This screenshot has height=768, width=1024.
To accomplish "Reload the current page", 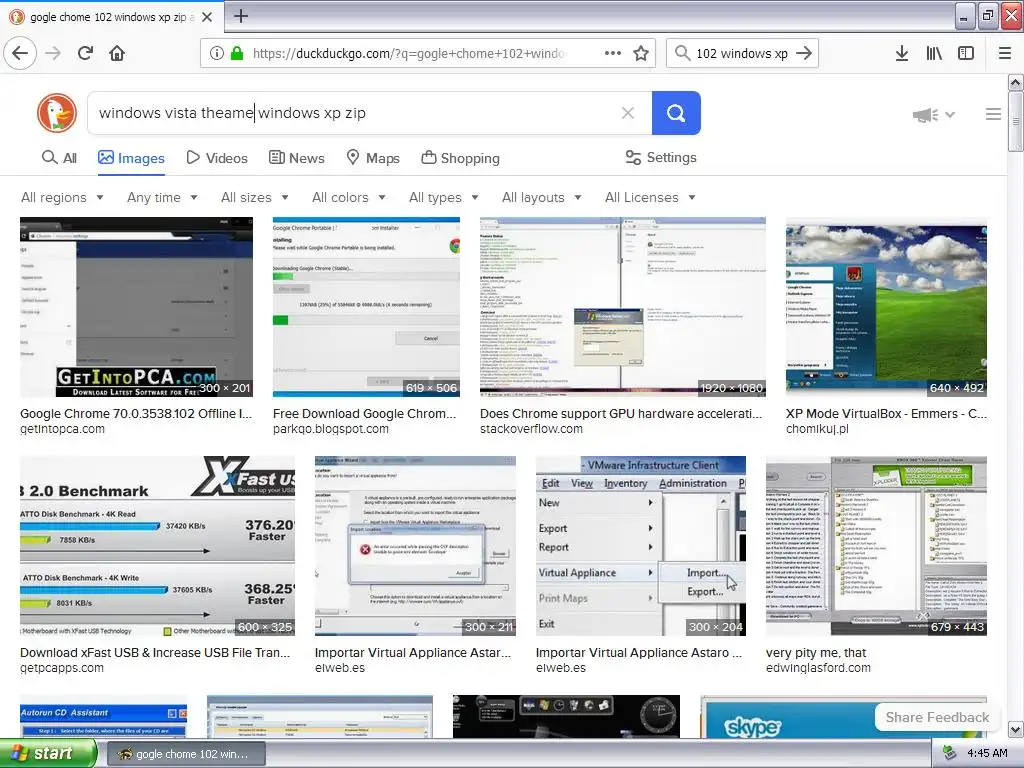I will (86, 53).
